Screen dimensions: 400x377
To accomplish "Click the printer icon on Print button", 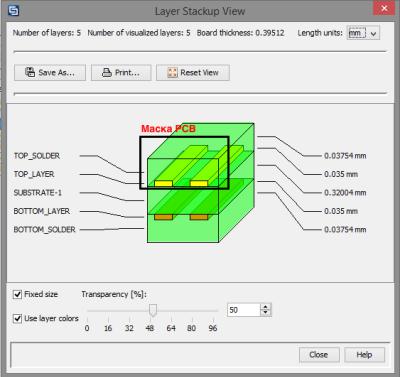I will tap(107, 72).
